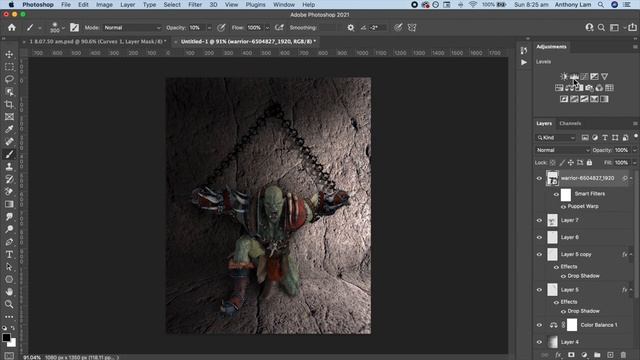Image resolution: width=640 pixels, height=360 pixels.
Task: Click the Color Balance 1 mask thumbnail
Action: (x=572, y=325)
